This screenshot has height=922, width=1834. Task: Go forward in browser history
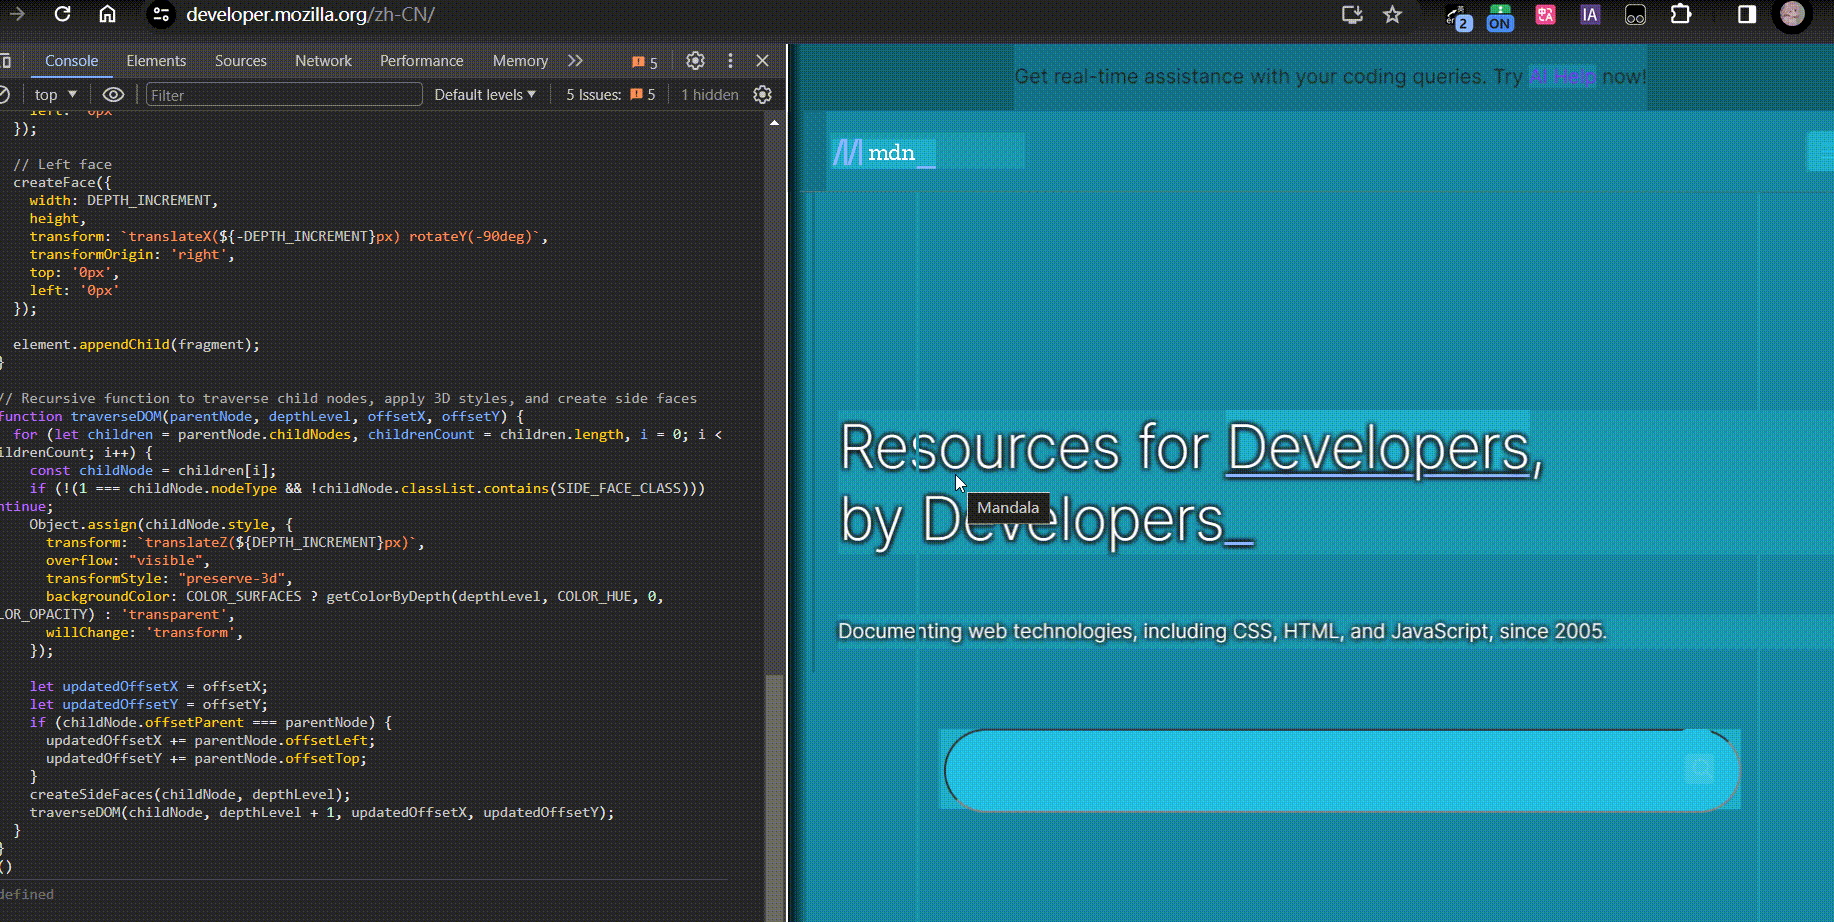pyautogui.click(x=16, y=14)
